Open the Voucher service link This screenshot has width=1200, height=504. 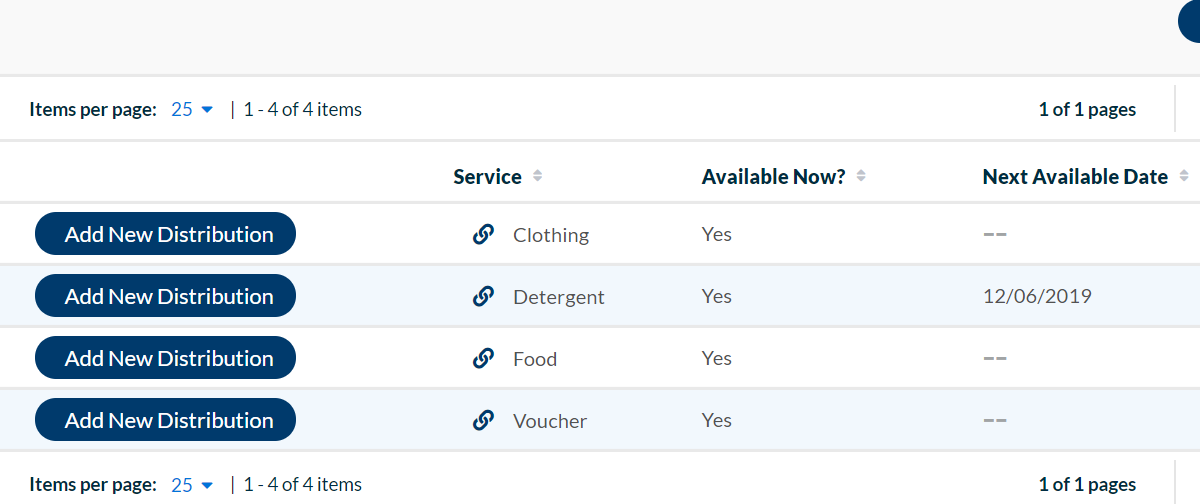[550, 421]
